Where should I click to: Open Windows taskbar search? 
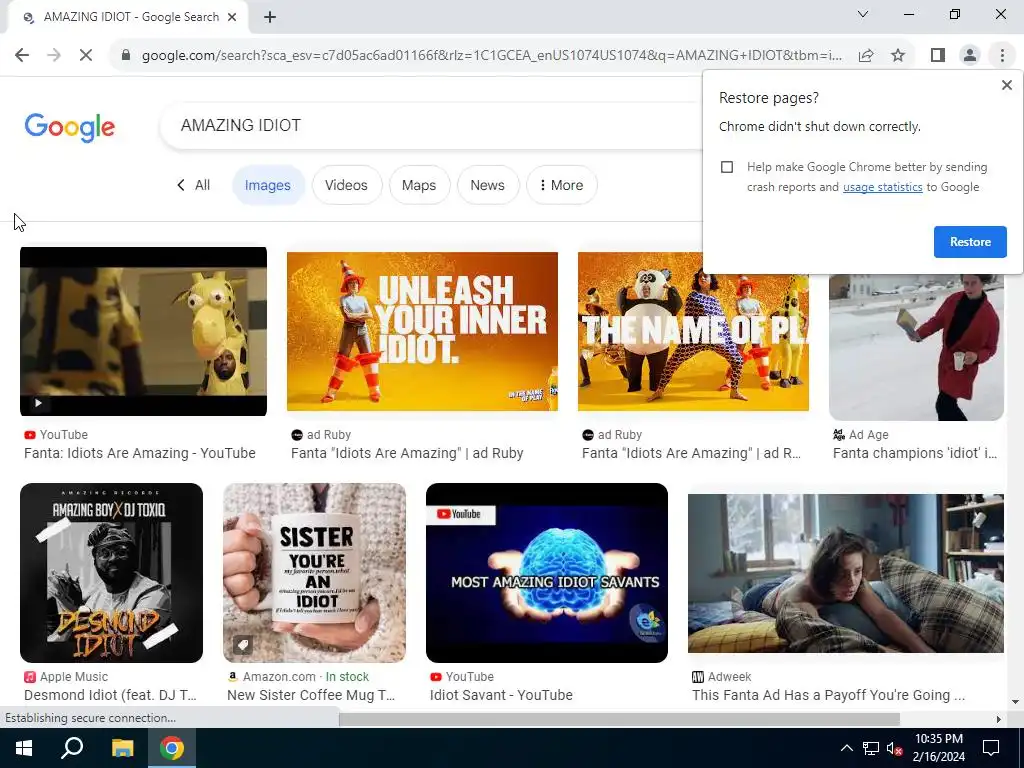72,748
